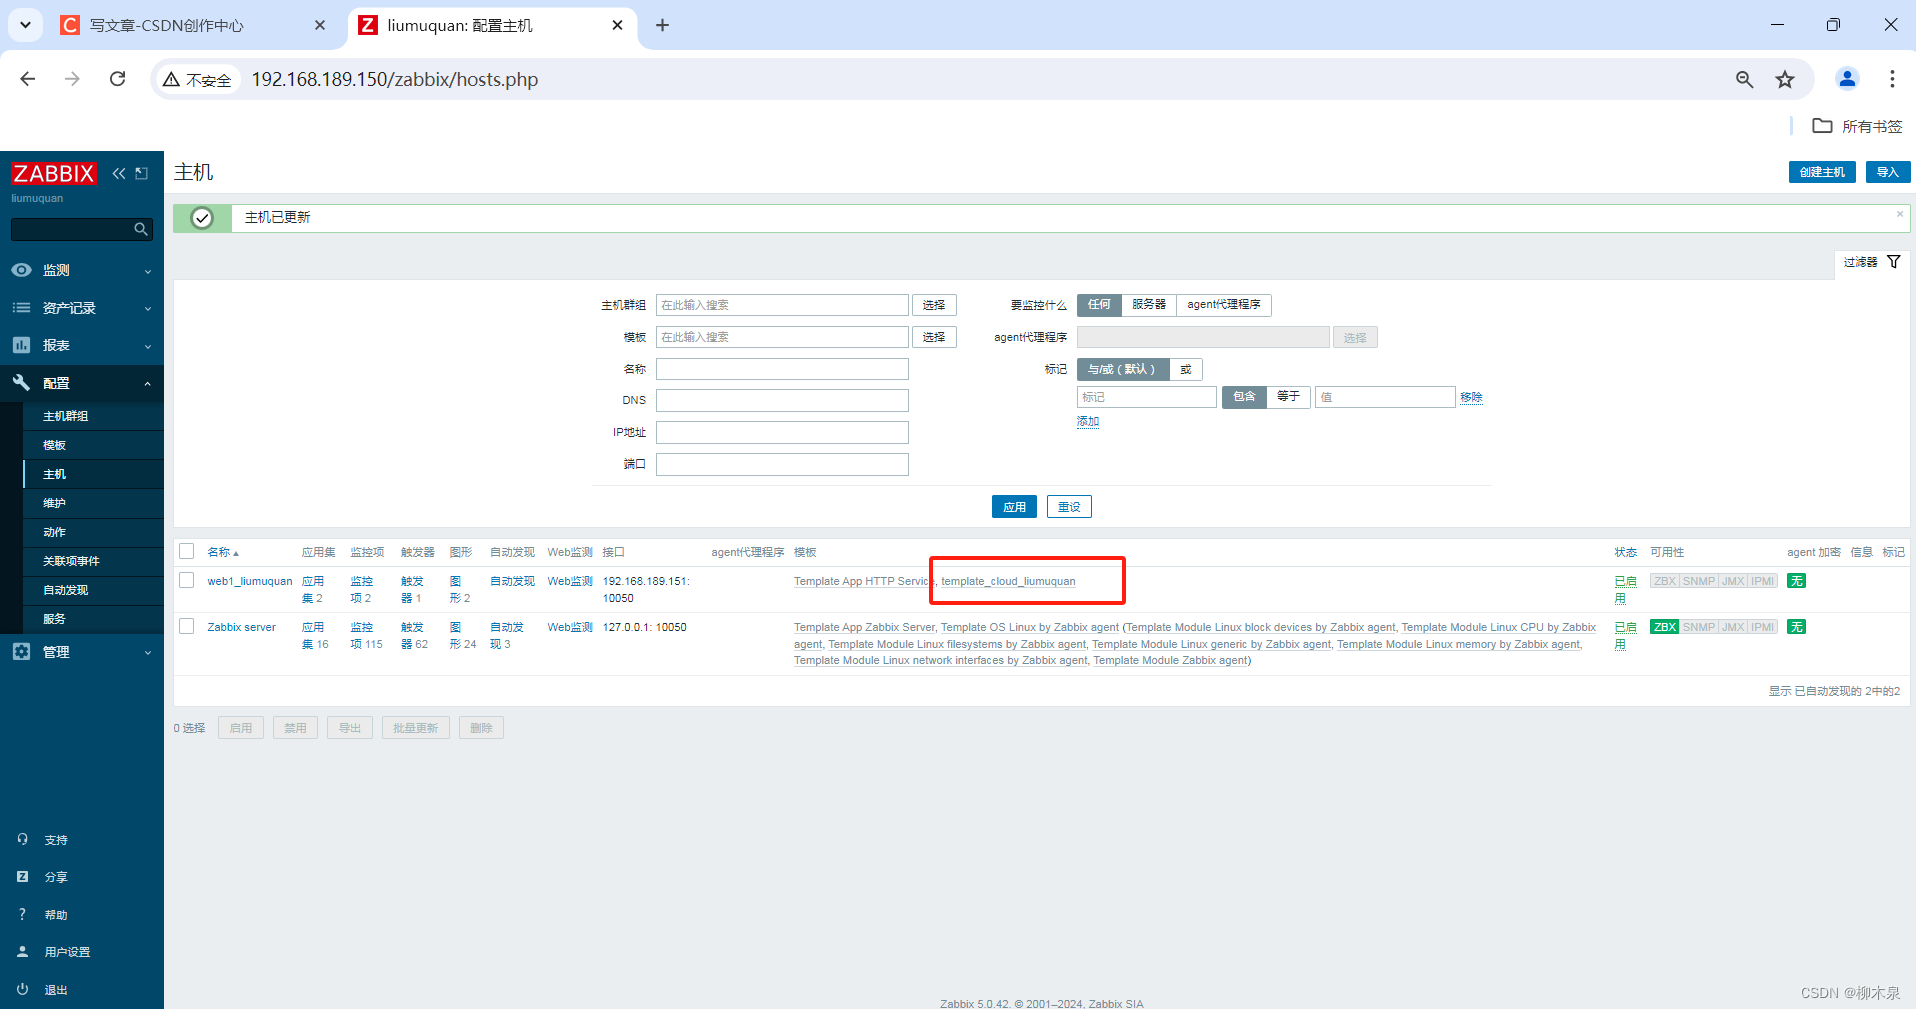Collapse the 配置 menu section
Image resolution: width=1916 pixels, height=1009 pixels.
click(82, 383)
